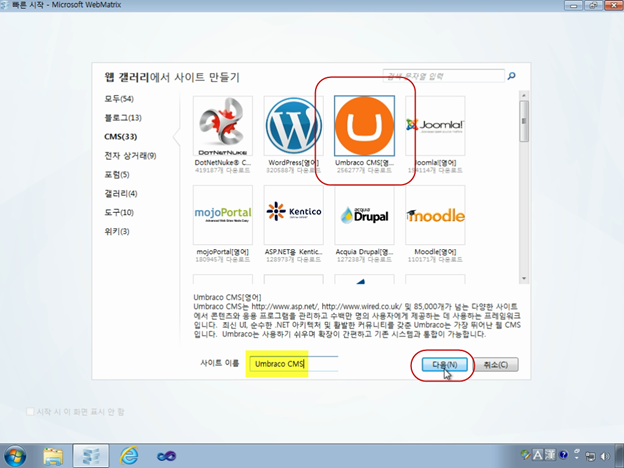
Task: Select the Umbraco CMS orange logo
Action: point(365,126)
